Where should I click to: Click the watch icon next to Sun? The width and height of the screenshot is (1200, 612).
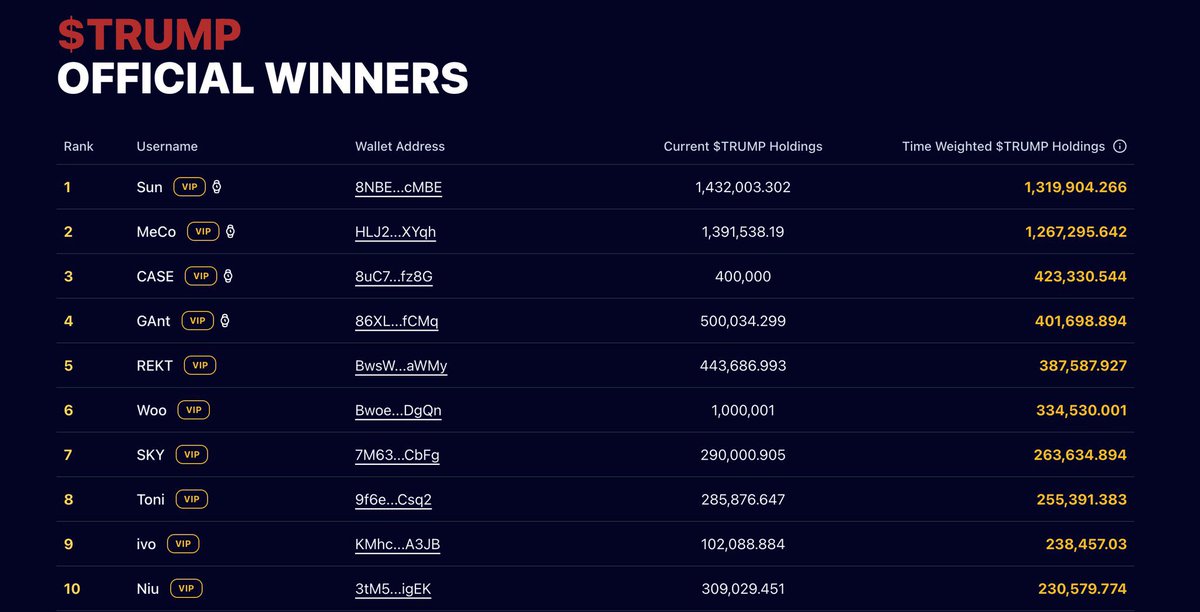pyautogui.click(x=216, y=187)
